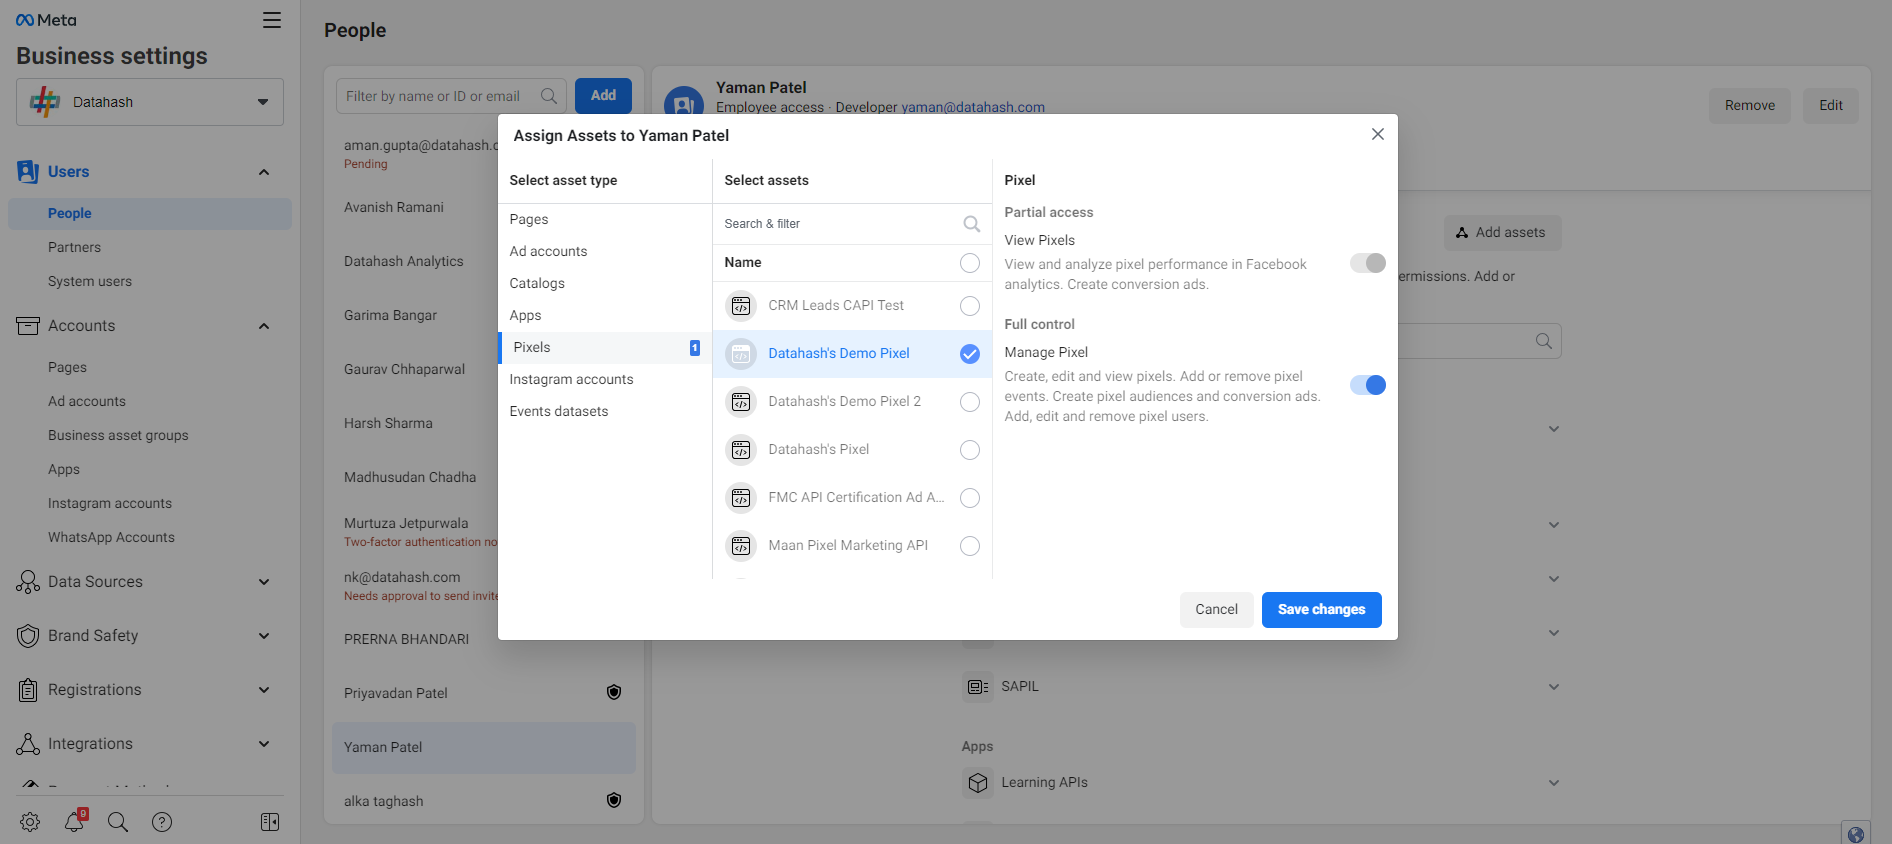Click the blue Add button
The image size is (1892, 844).
pyautogui.click(x=603, y=96)
